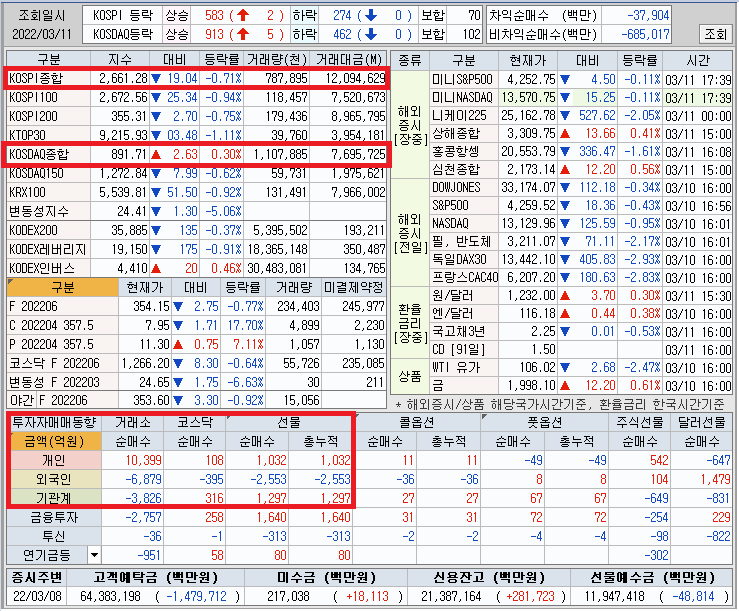Click the 필, 반도체 row label
Viewport: 739px width, 611px height.
tap(461, 242)
